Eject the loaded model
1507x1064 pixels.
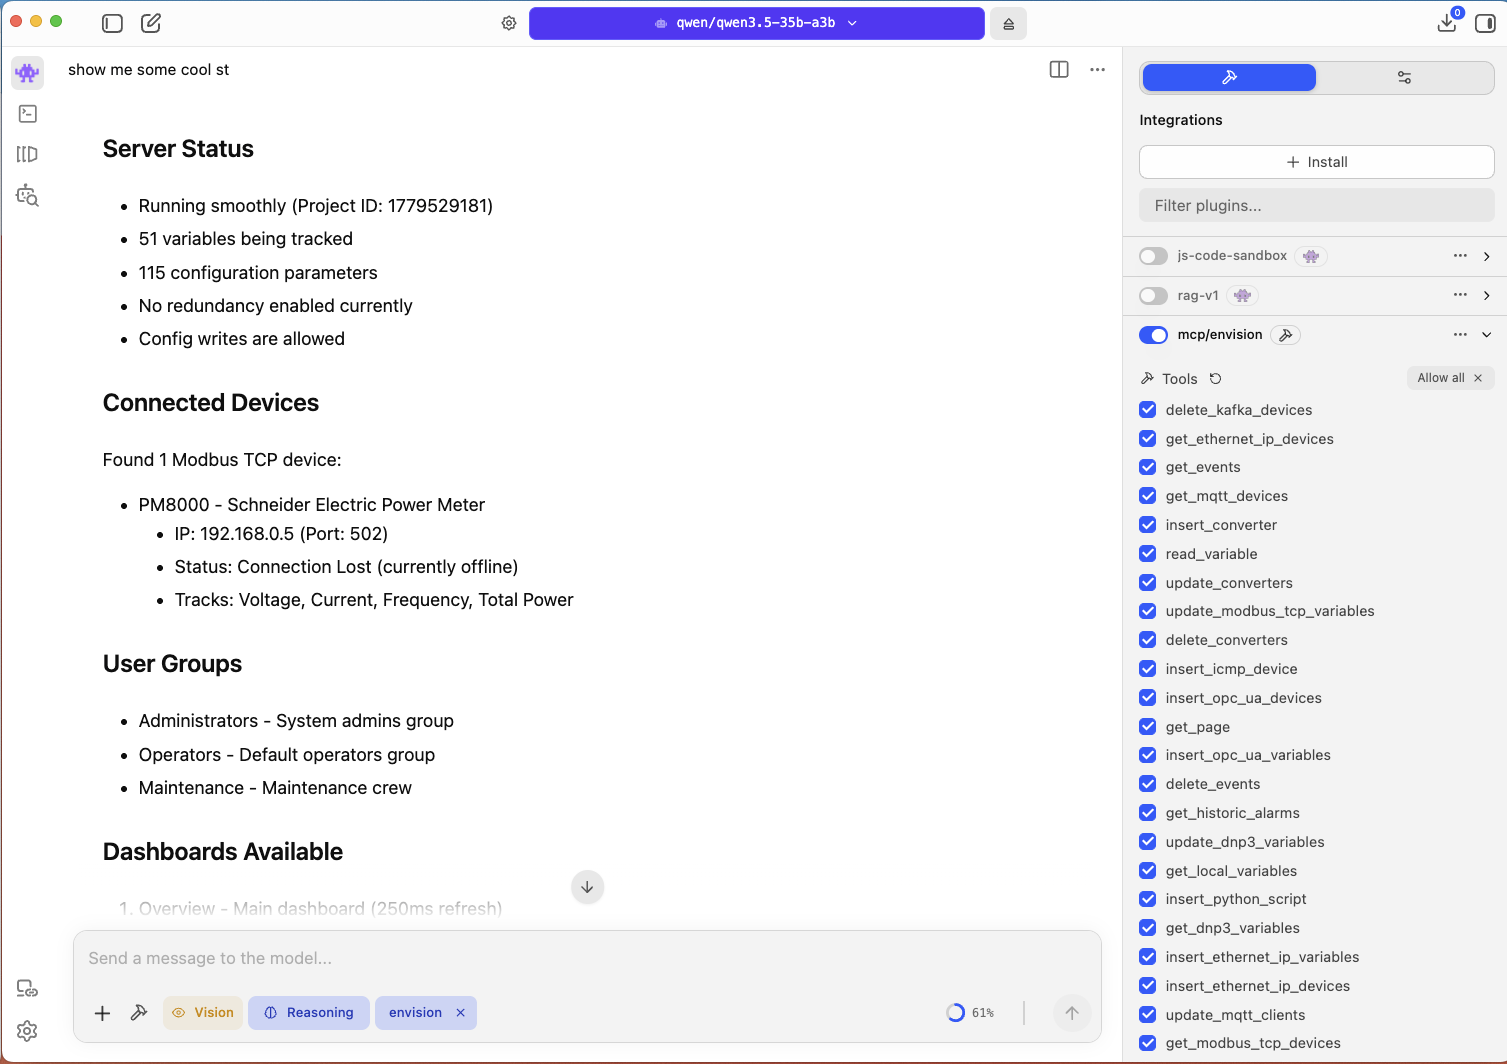(1008, 23)
